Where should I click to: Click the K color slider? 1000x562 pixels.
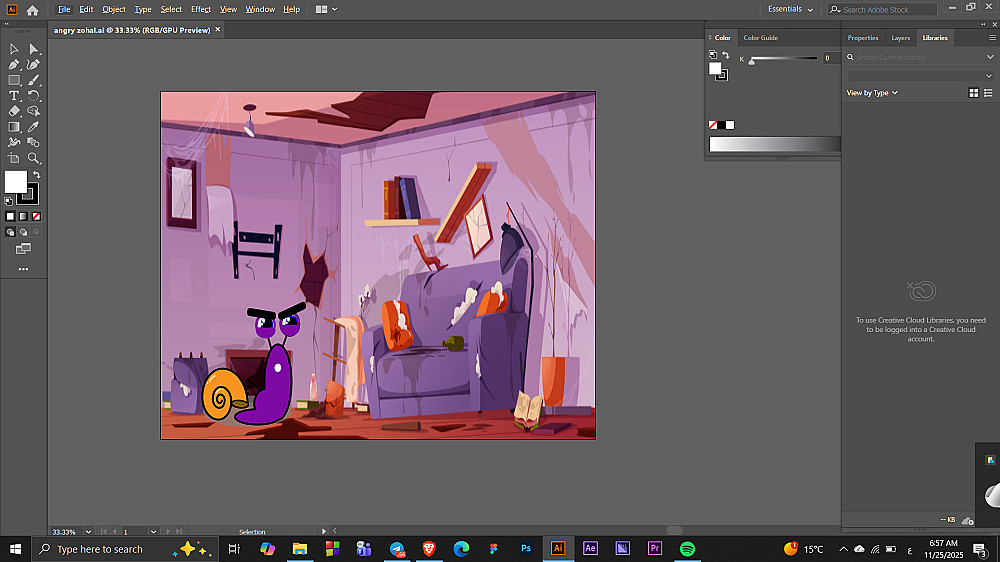tap(785, 60)
